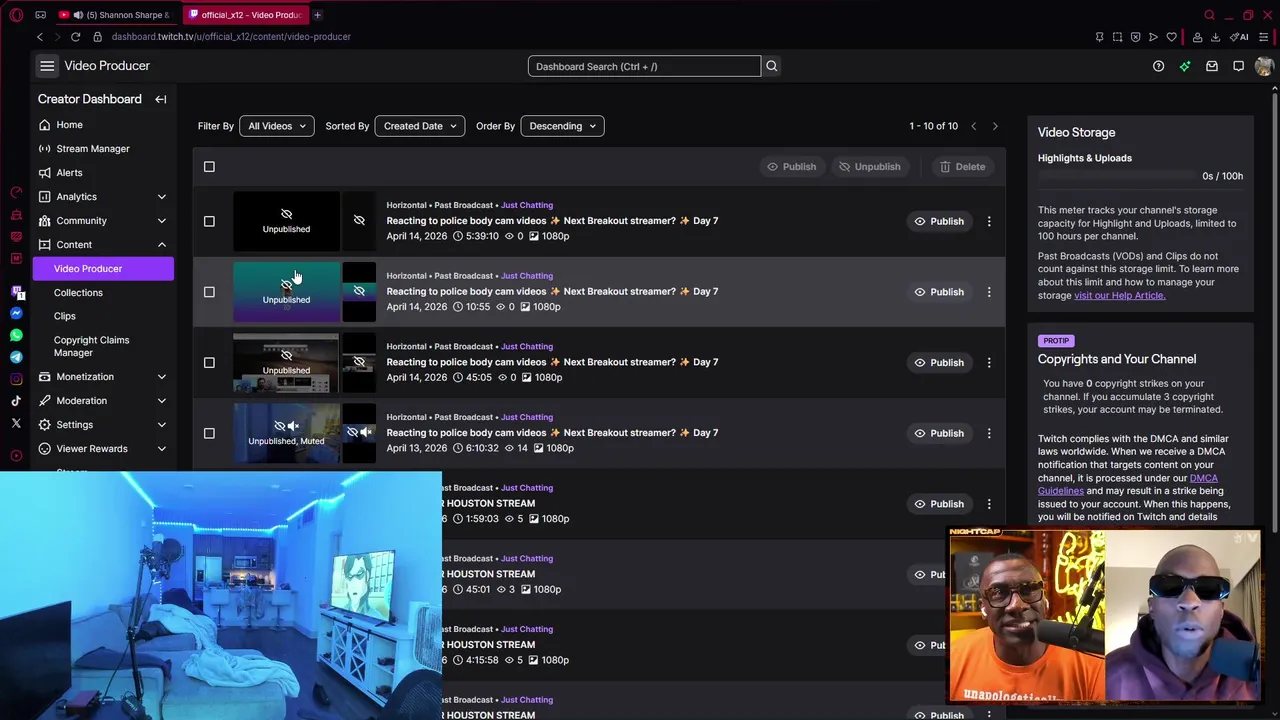Click the Just Chatting tag on the 10:55 video
Image resolution: width=1280 pixels, height=720 pixels.
527,276
